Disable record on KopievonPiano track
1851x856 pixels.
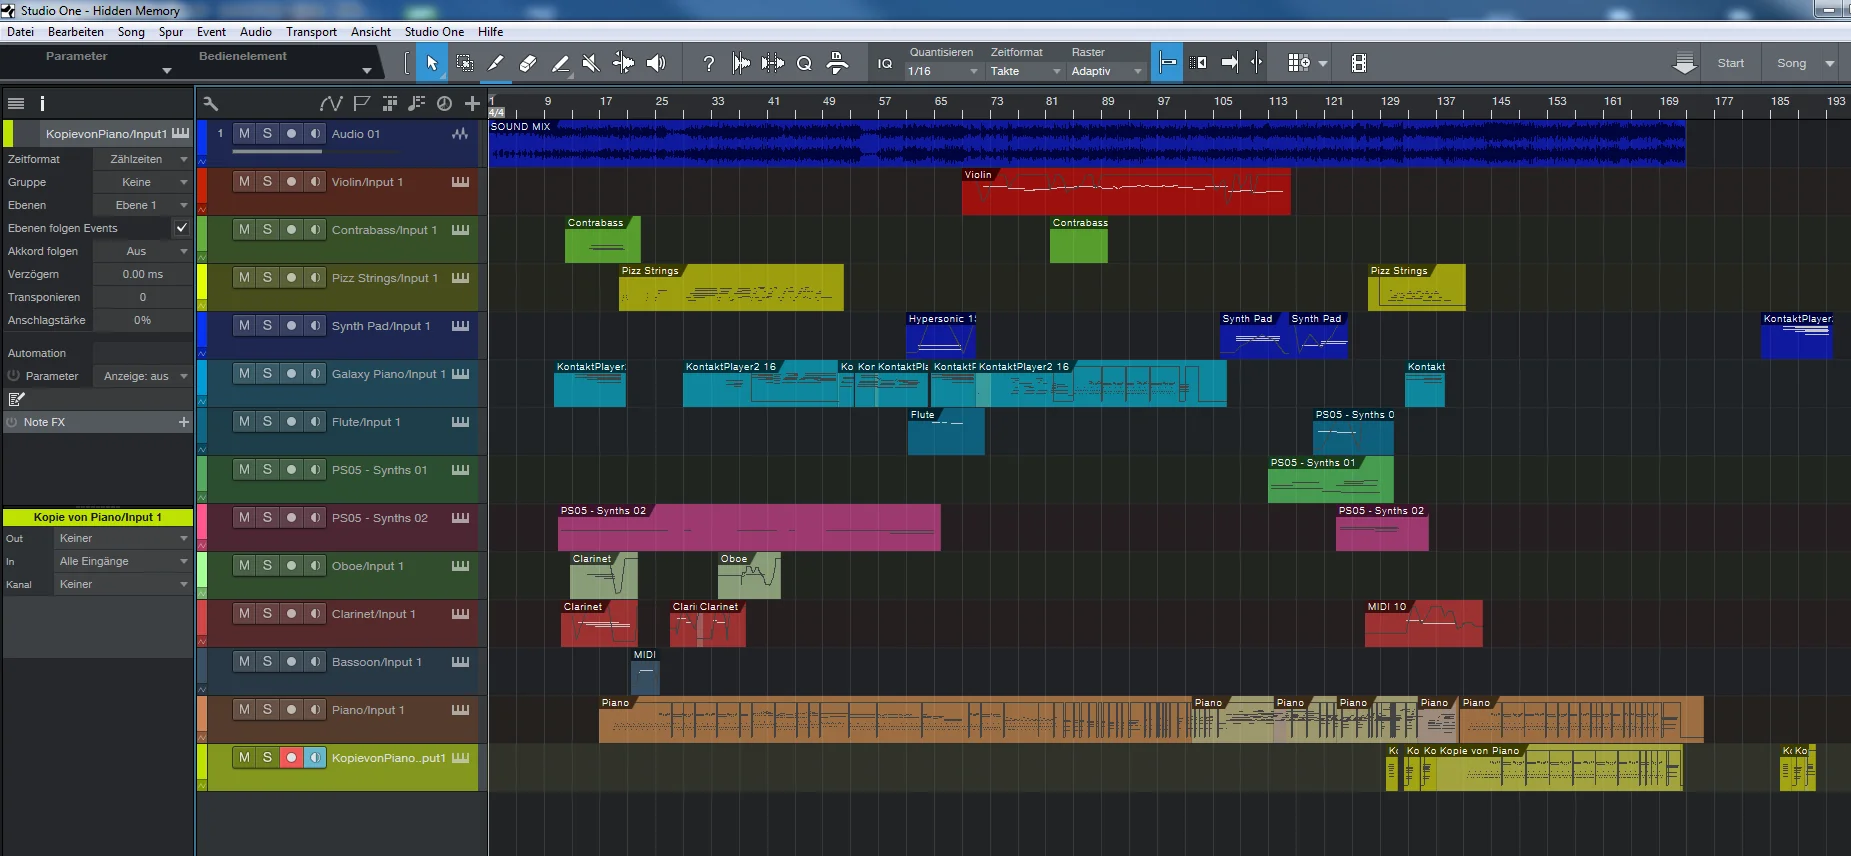291,757
